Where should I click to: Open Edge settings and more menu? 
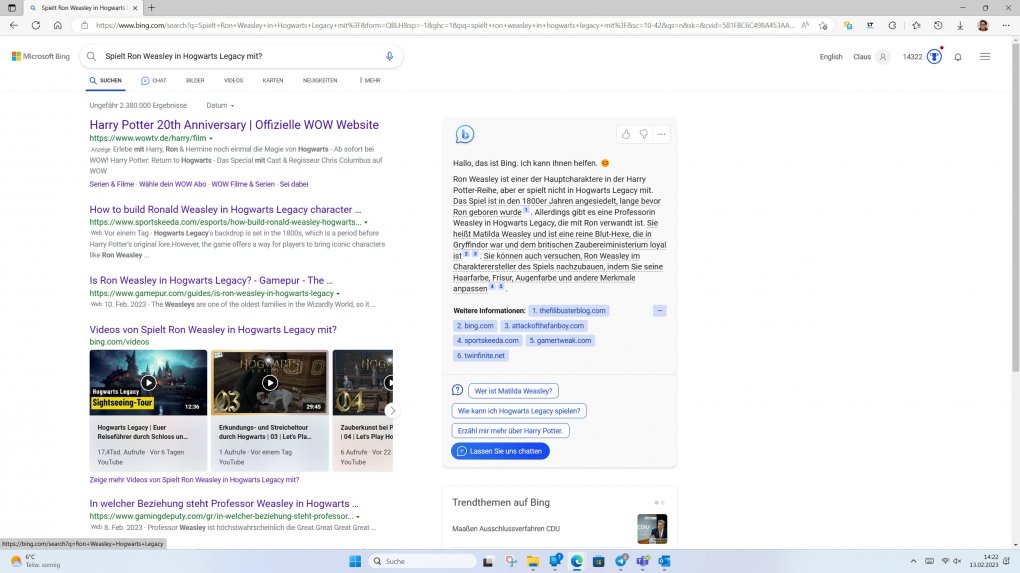coord(1006,25)
